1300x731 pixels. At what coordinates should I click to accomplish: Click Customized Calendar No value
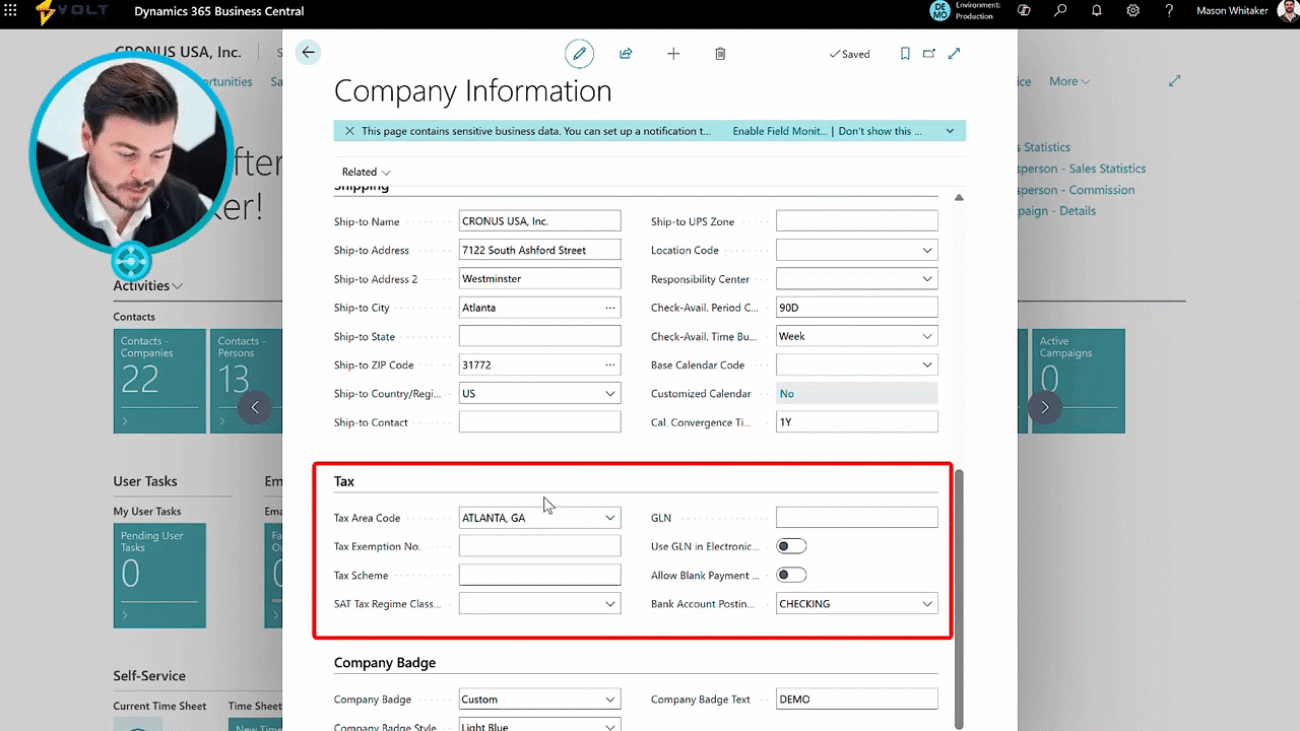(x=857, y=394)
